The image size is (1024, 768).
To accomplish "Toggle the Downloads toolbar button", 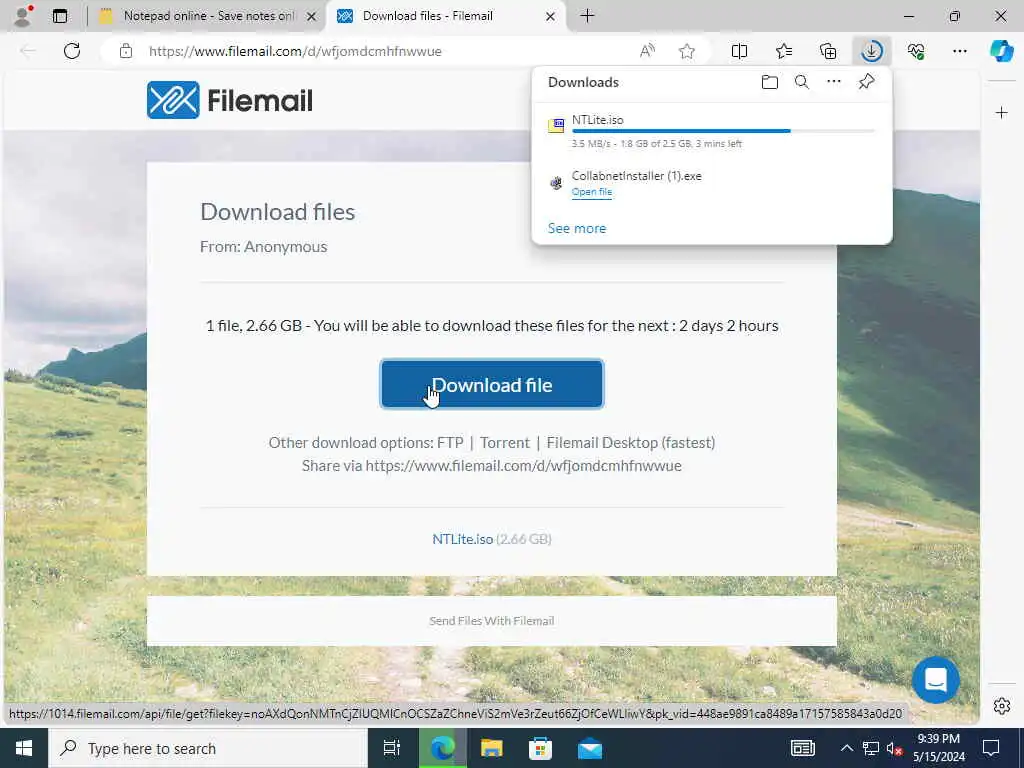I will click(872, 51).
